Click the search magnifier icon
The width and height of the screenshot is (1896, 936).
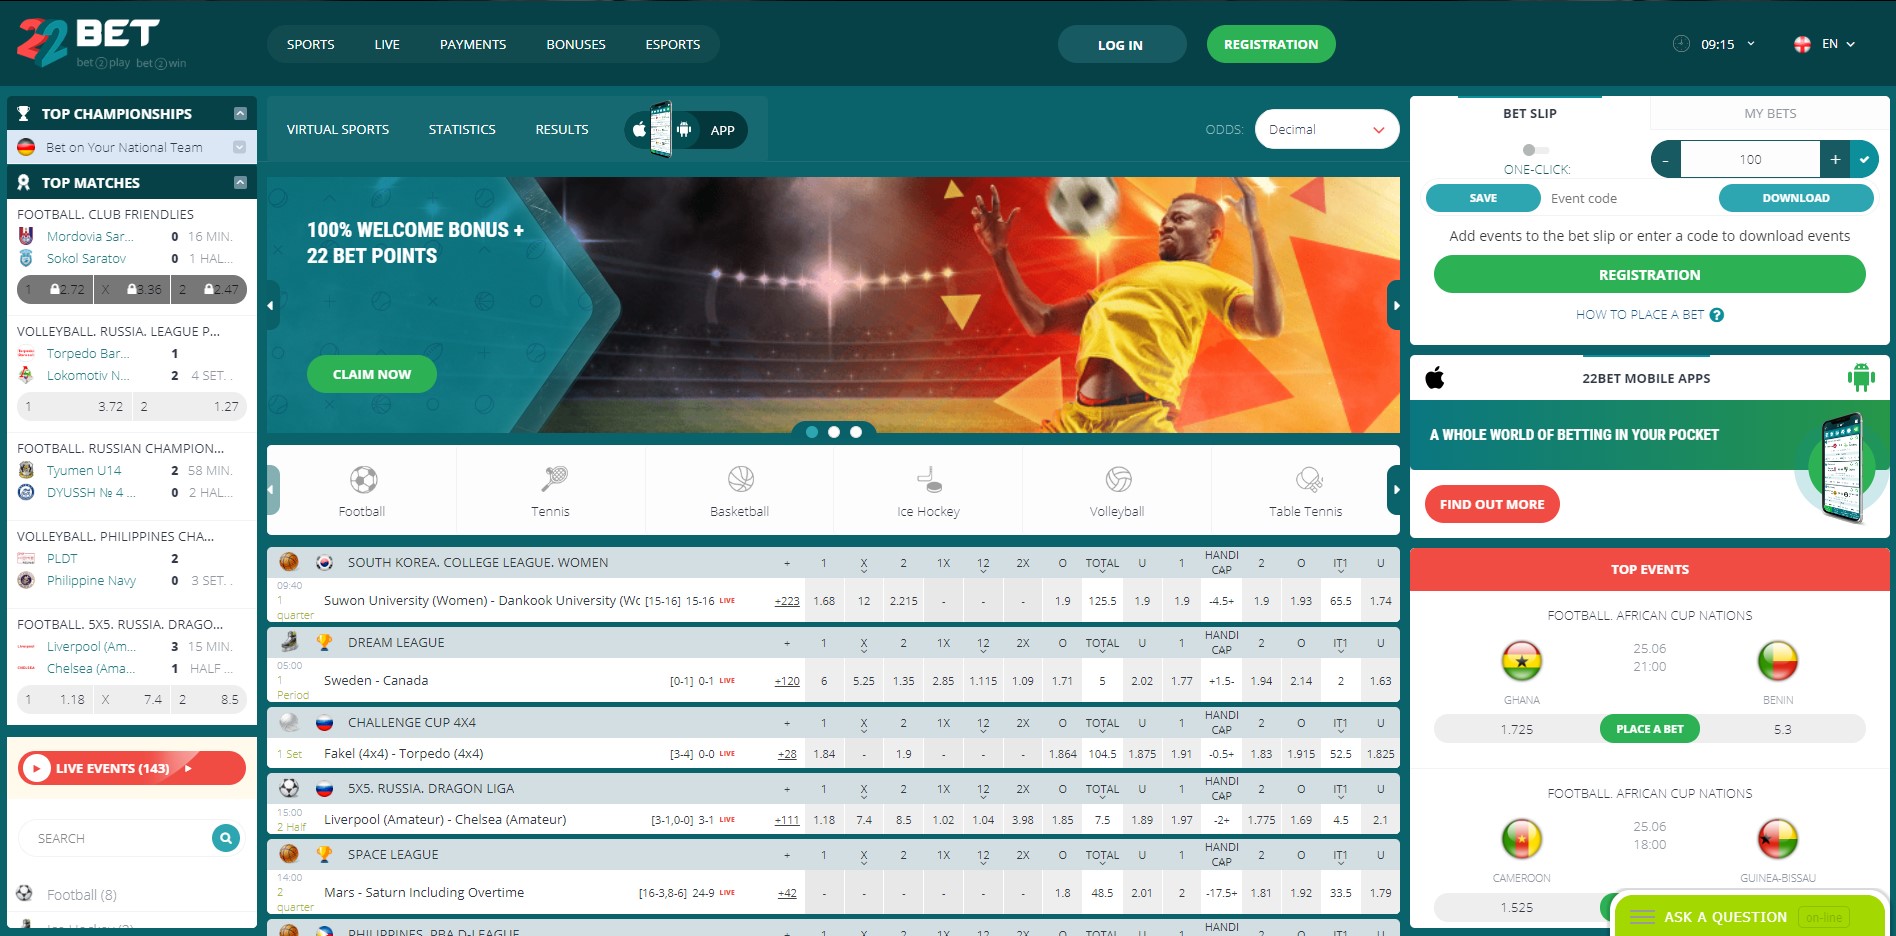tap(226, 838)
